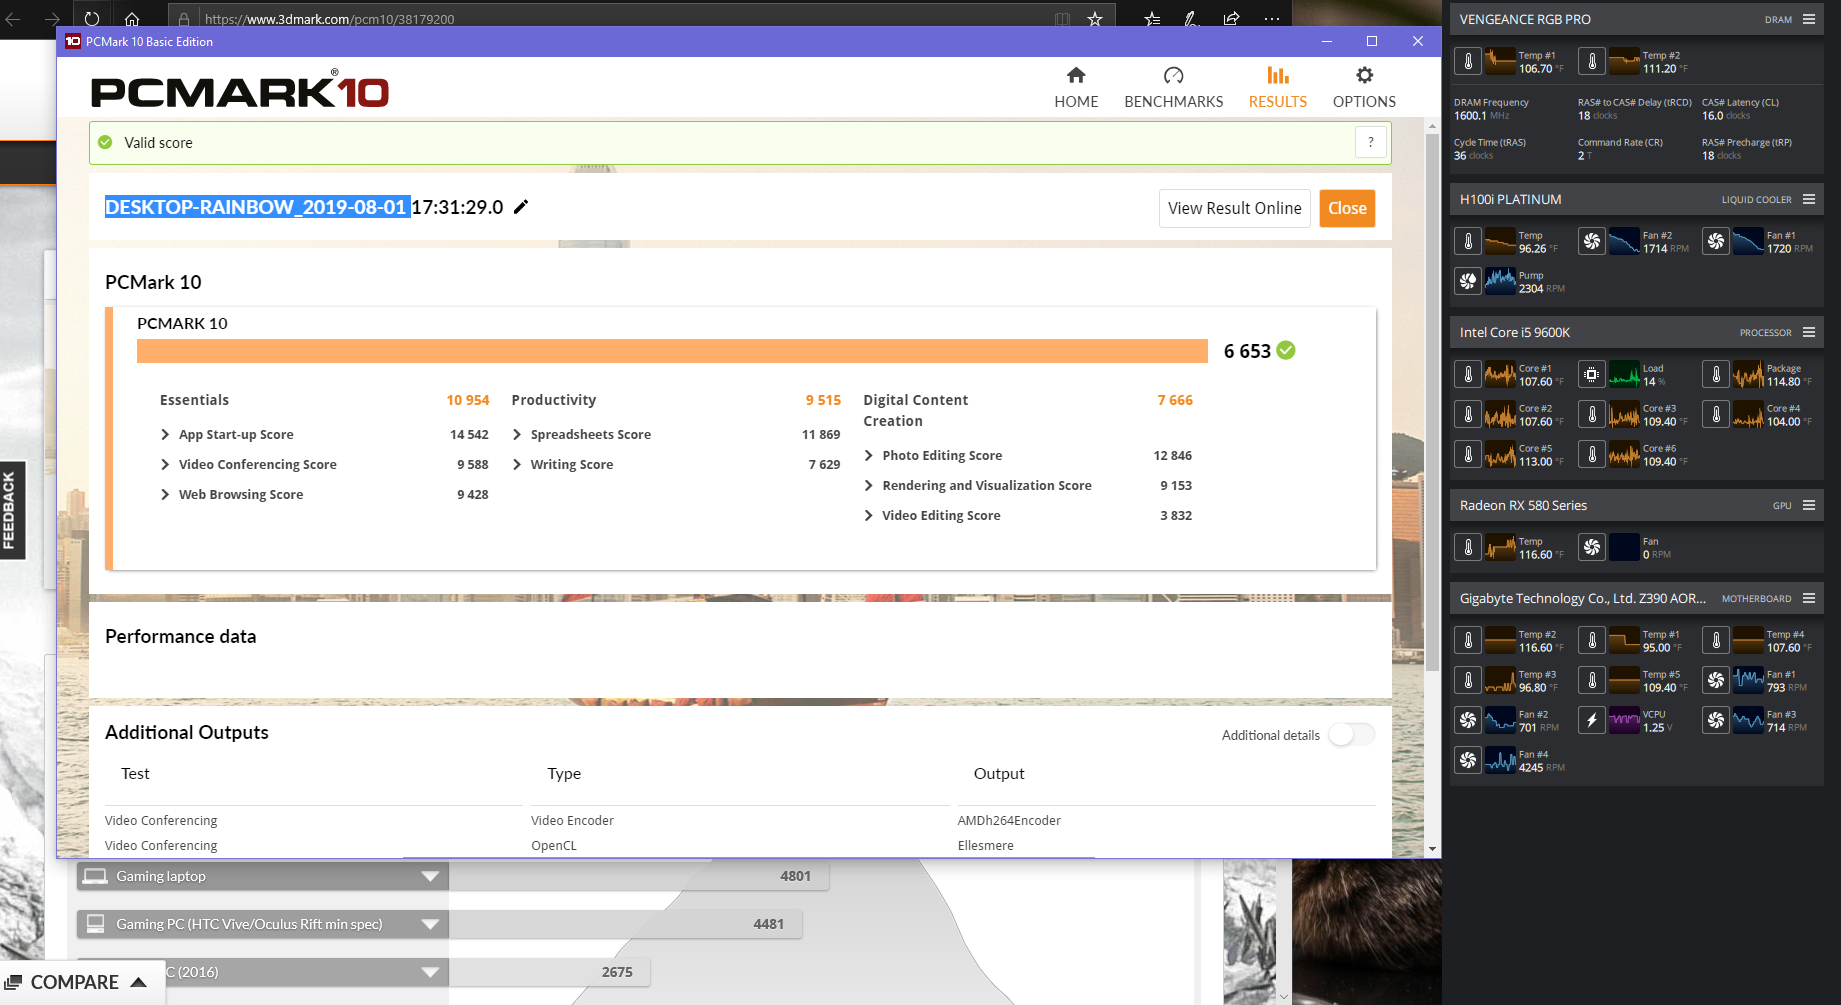Click the motherboard Fan #1 icon
The image size is (1841, 1005).
point(1716,680)
